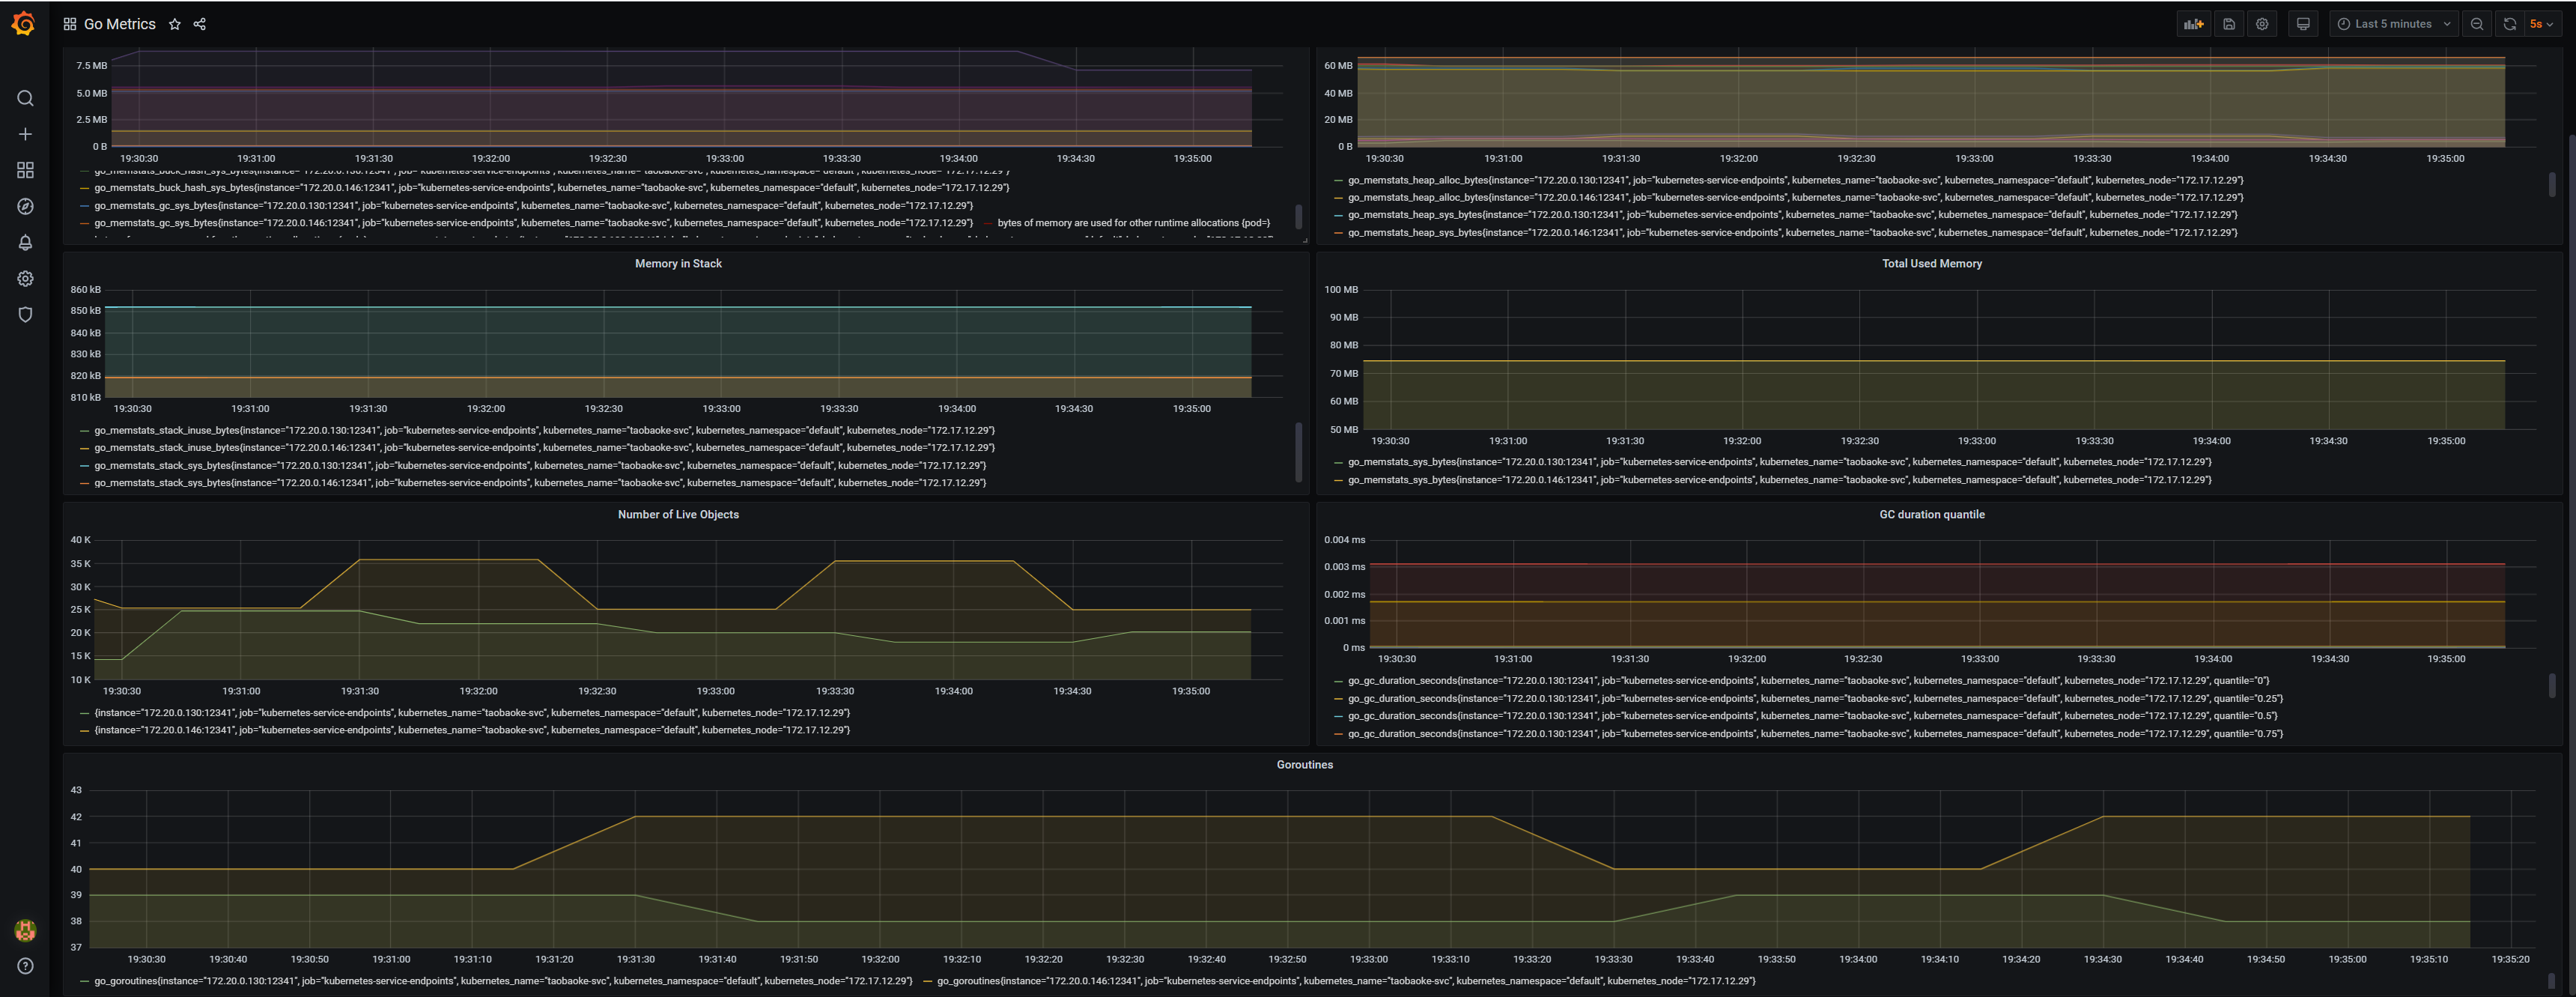Click the Add panel icon
The height and width of the screenshot is (997, 2576).
point(2193,24)
